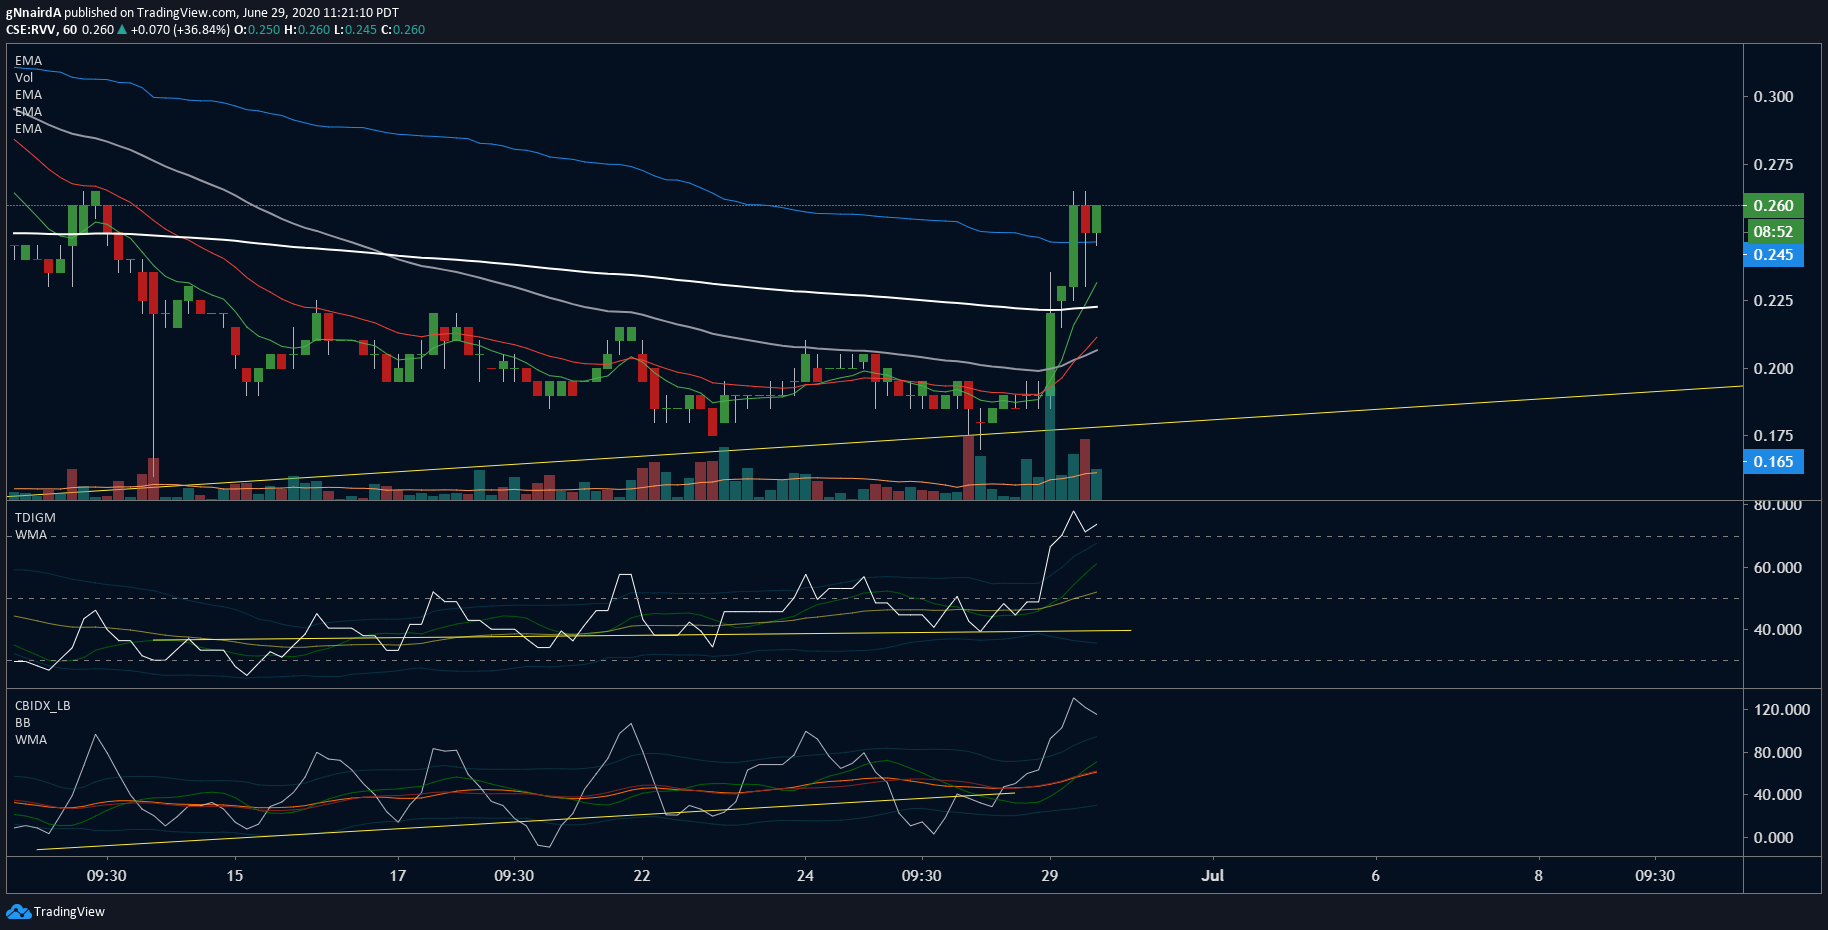
Task: Click the 8 date label on time axis
Action: pos(1538,876)
